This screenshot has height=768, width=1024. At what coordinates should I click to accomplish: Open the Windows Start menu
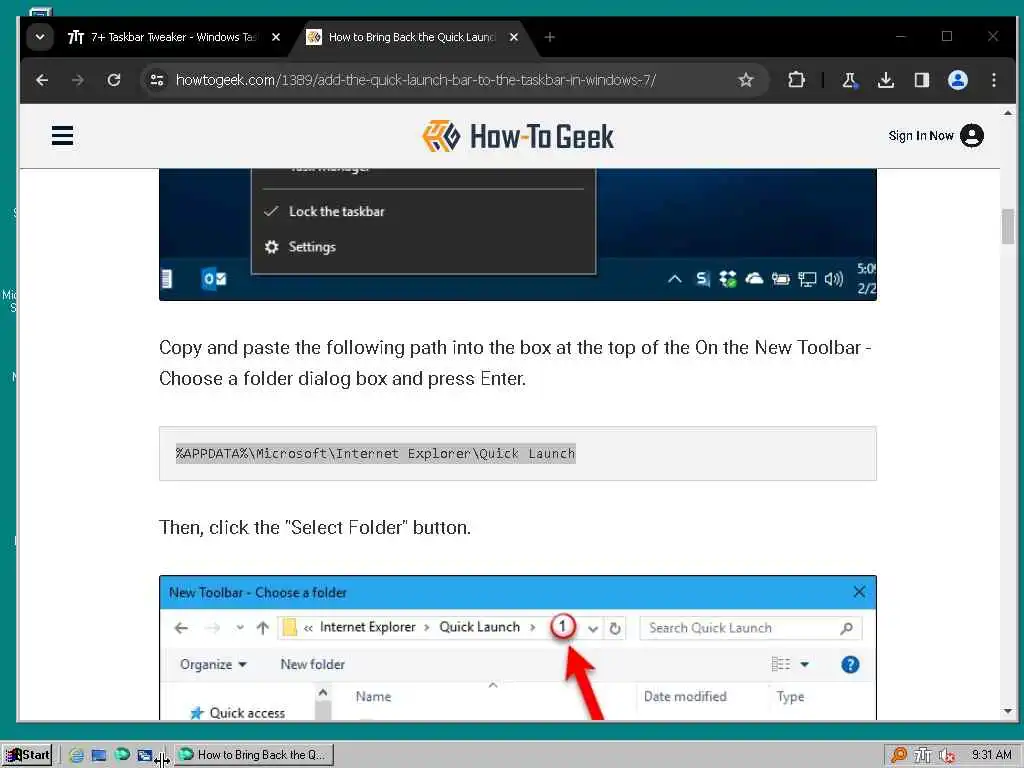click(x=27, y=755)
